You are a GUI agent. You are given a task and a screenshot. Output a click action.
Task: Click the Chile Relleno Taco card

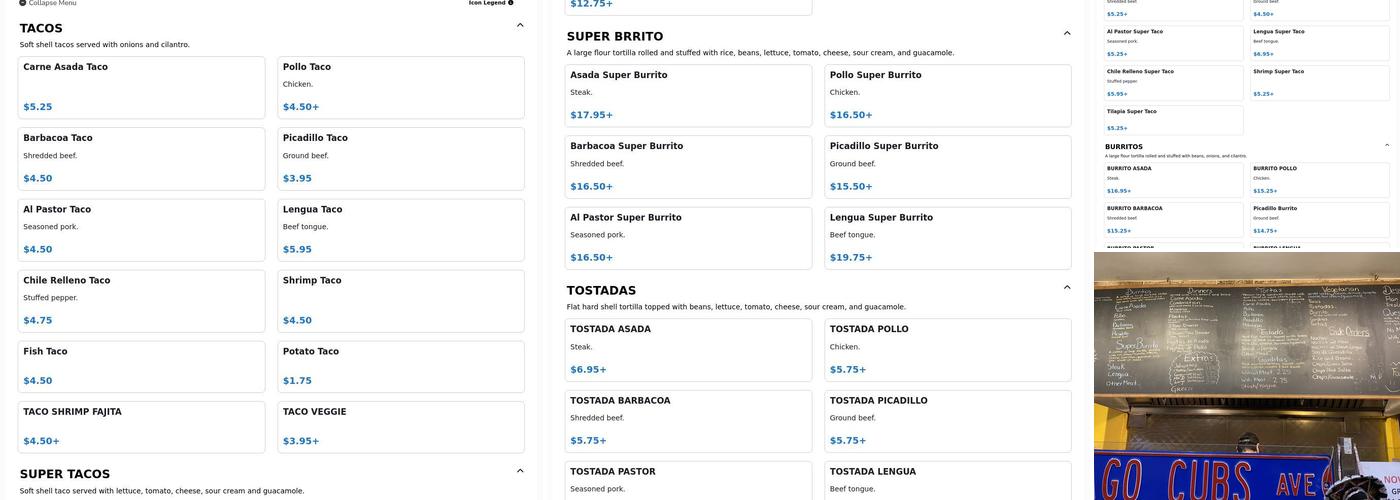click(x=141, y=300)
